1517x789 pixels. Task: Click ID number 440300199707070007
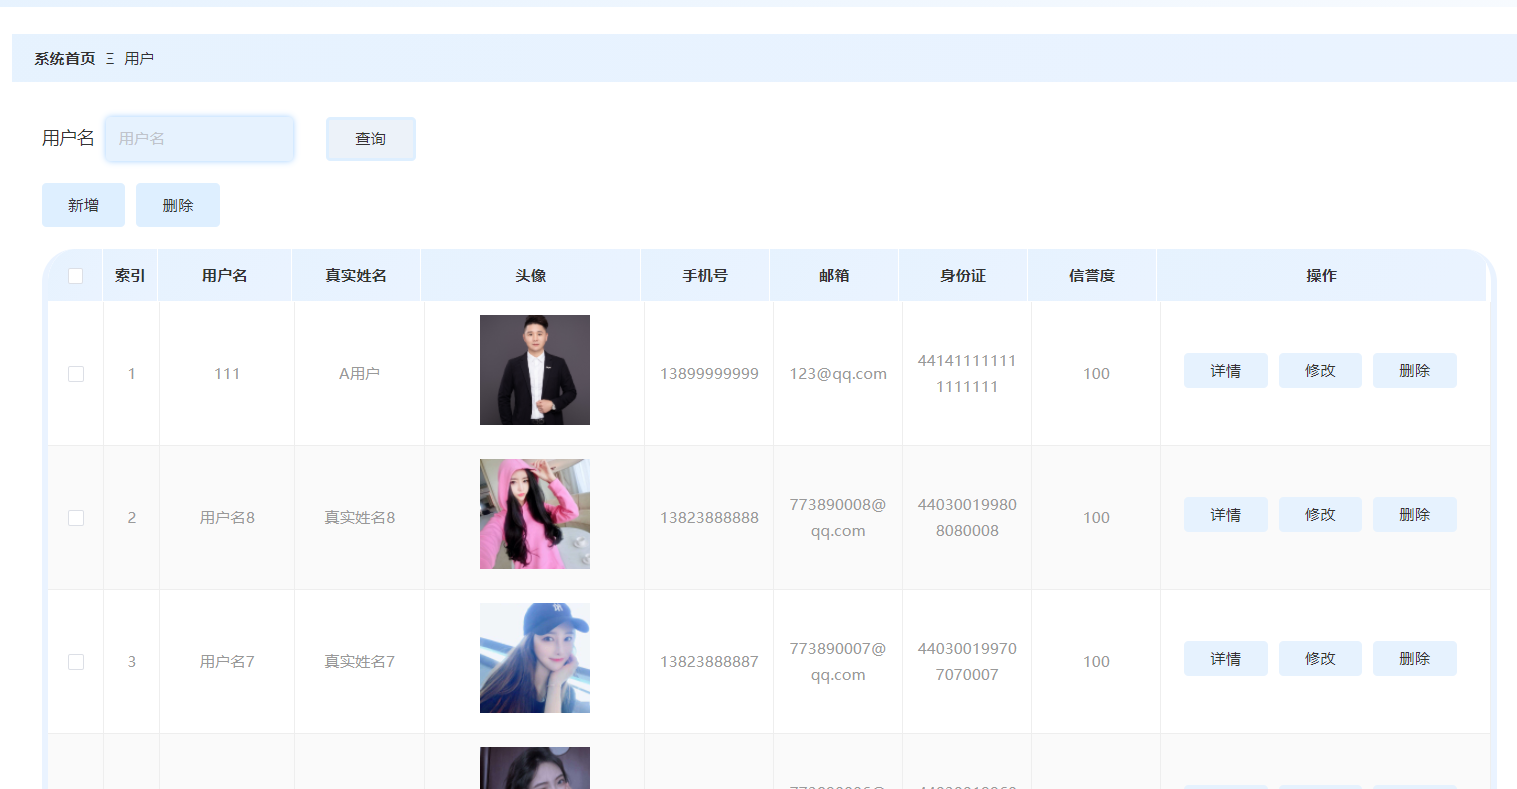(x=967, y=662)
